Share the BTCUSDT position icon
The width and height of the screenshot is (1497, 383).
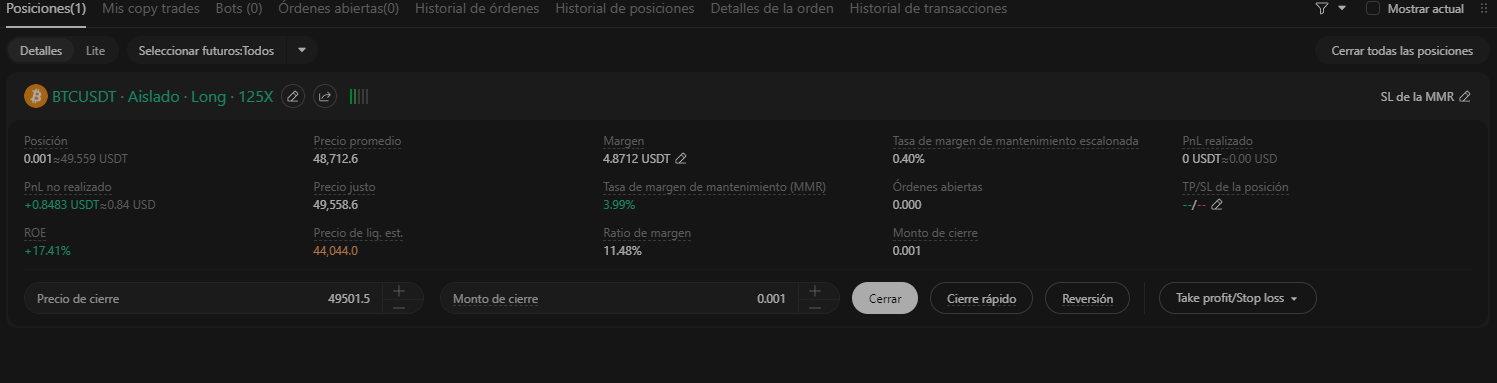click(x=325, y=96)
